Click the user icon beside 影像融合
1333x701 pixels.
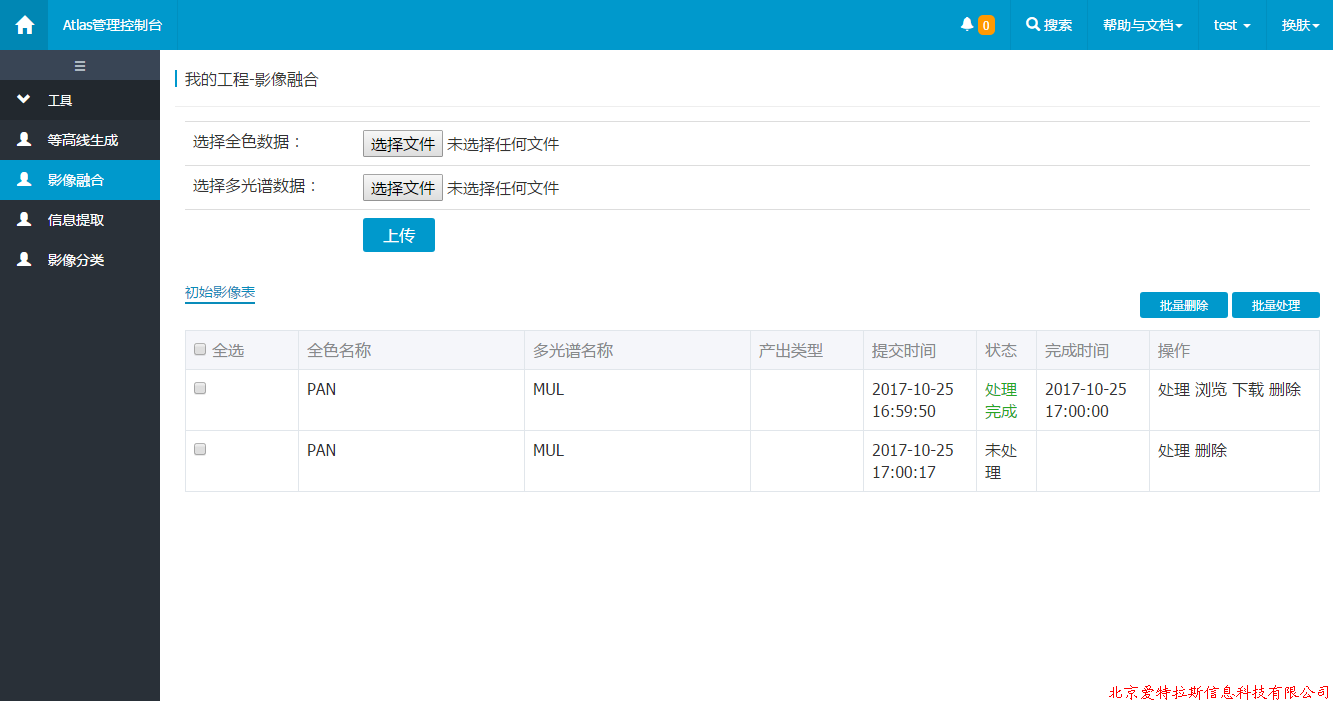(24, 180)
